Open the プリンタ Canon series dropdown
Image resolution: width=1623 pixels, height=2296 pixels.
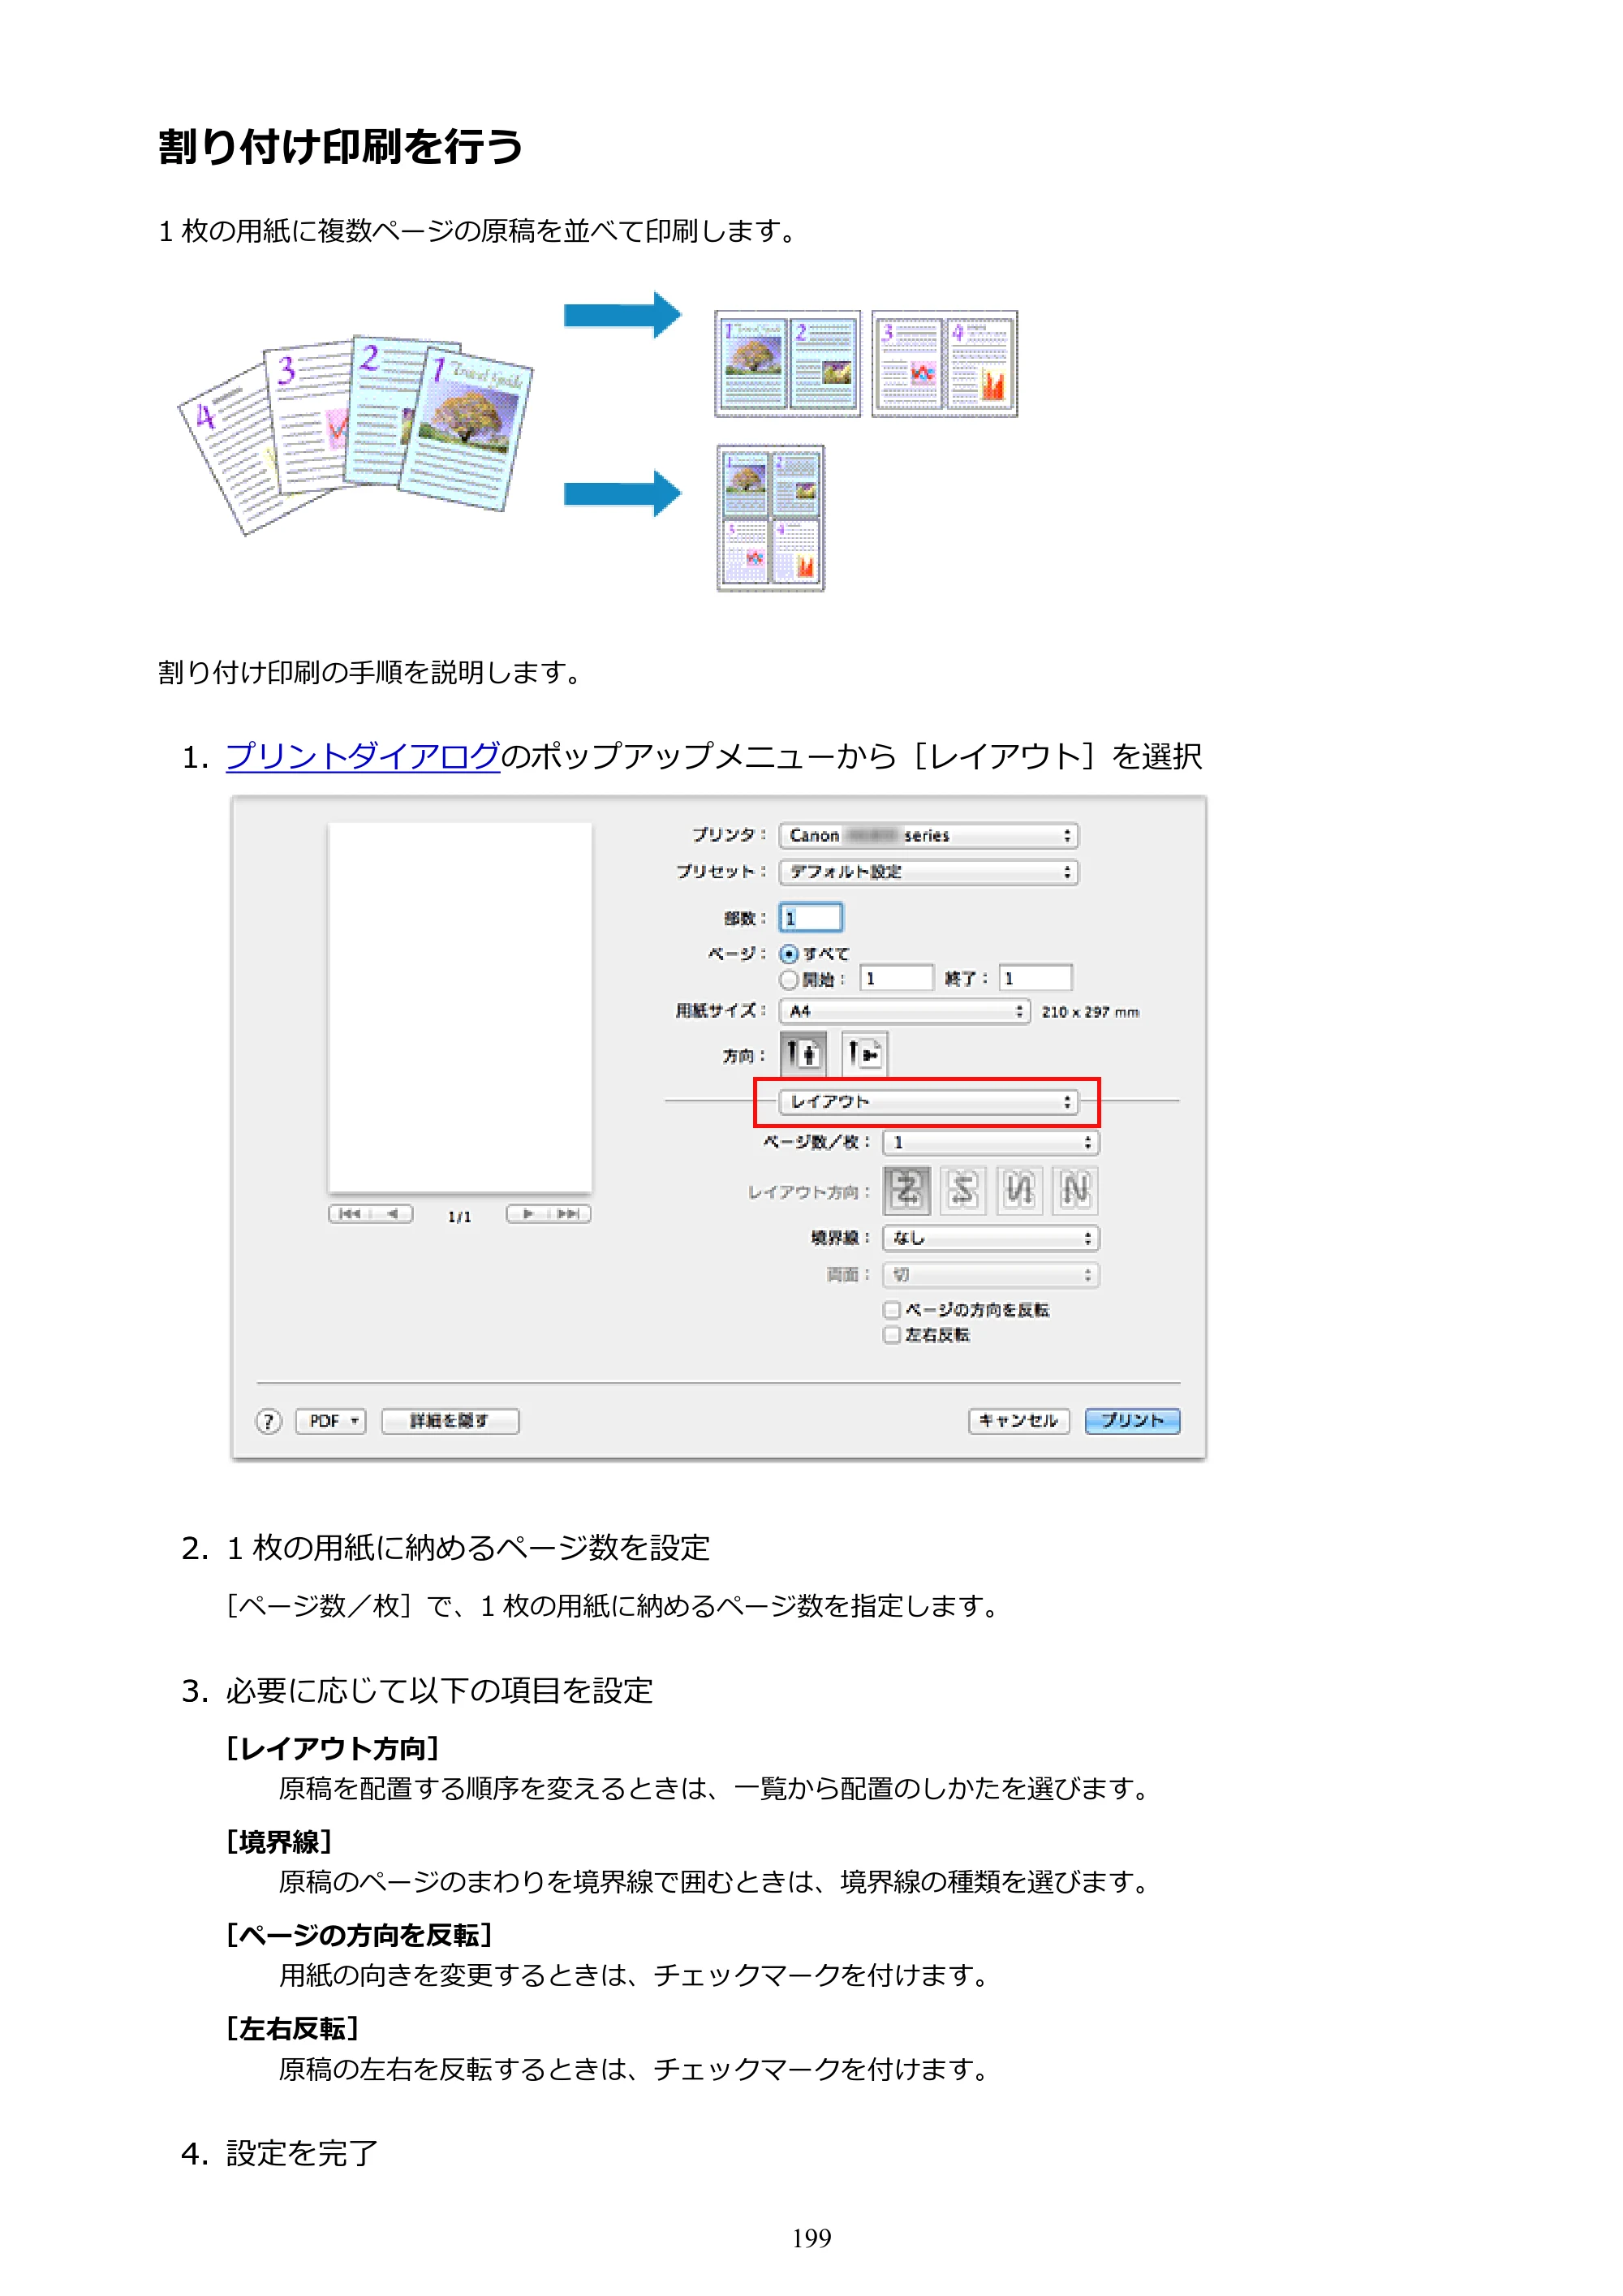point(929,835)
